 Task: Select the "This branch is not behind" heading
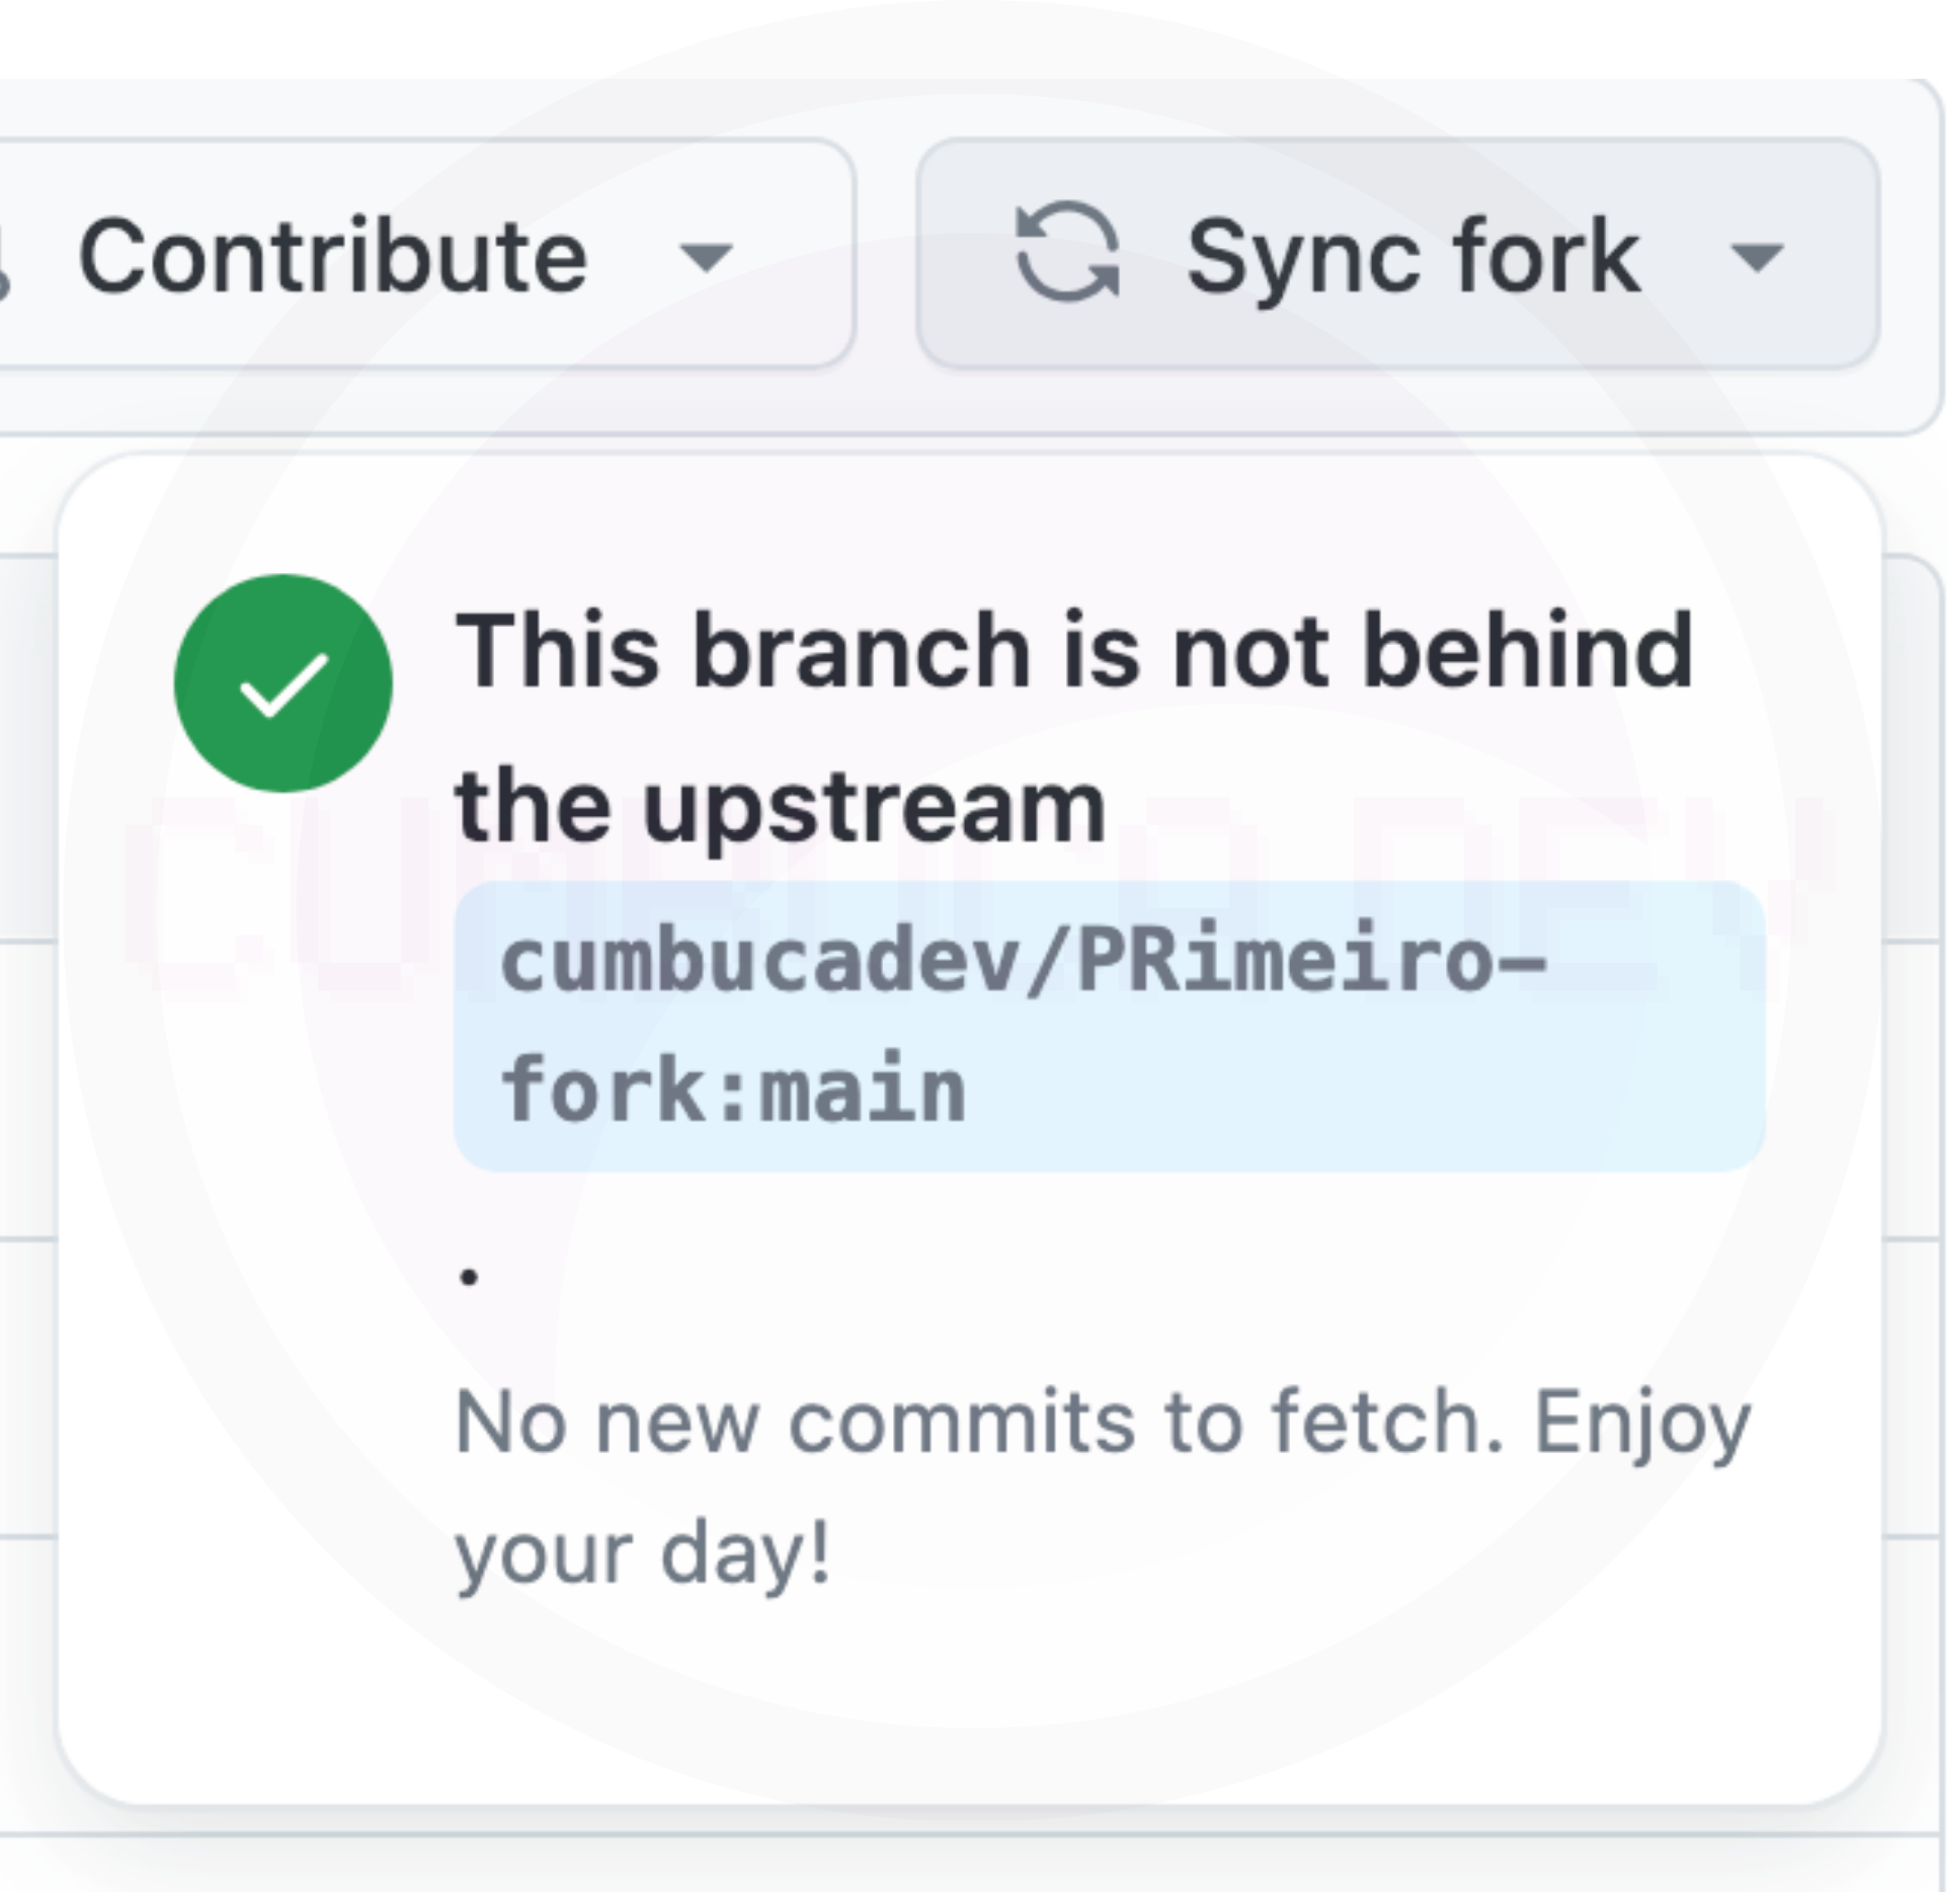pos(1073,651)
